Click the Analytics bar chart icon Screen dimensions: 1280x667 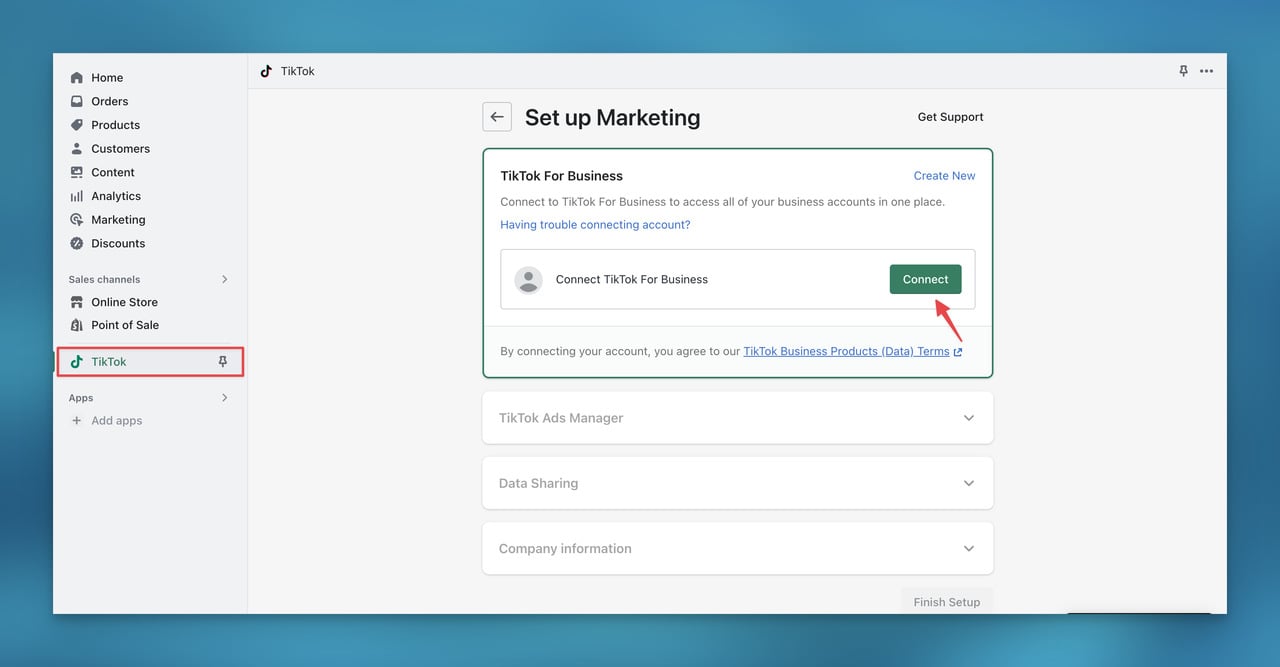(77, 196)
